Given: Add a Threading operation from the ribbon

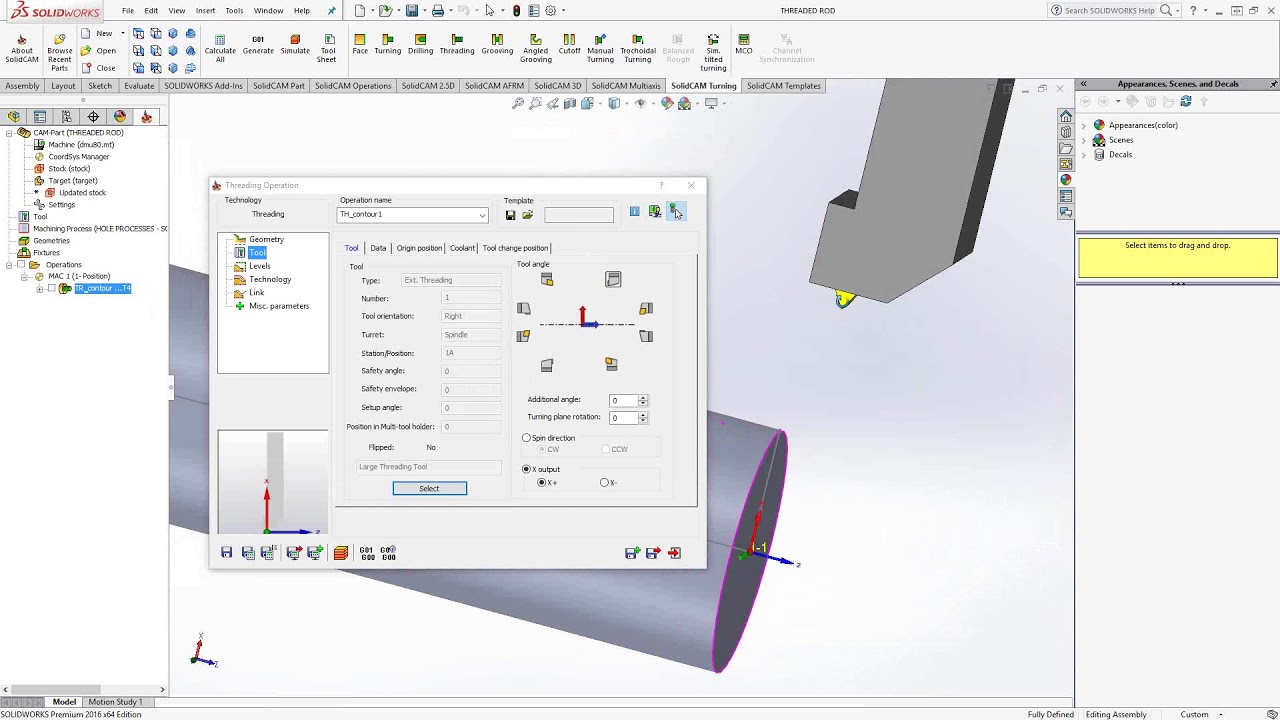Looking at the screenshot, I should pyautogui.click(x=457, y=45).
